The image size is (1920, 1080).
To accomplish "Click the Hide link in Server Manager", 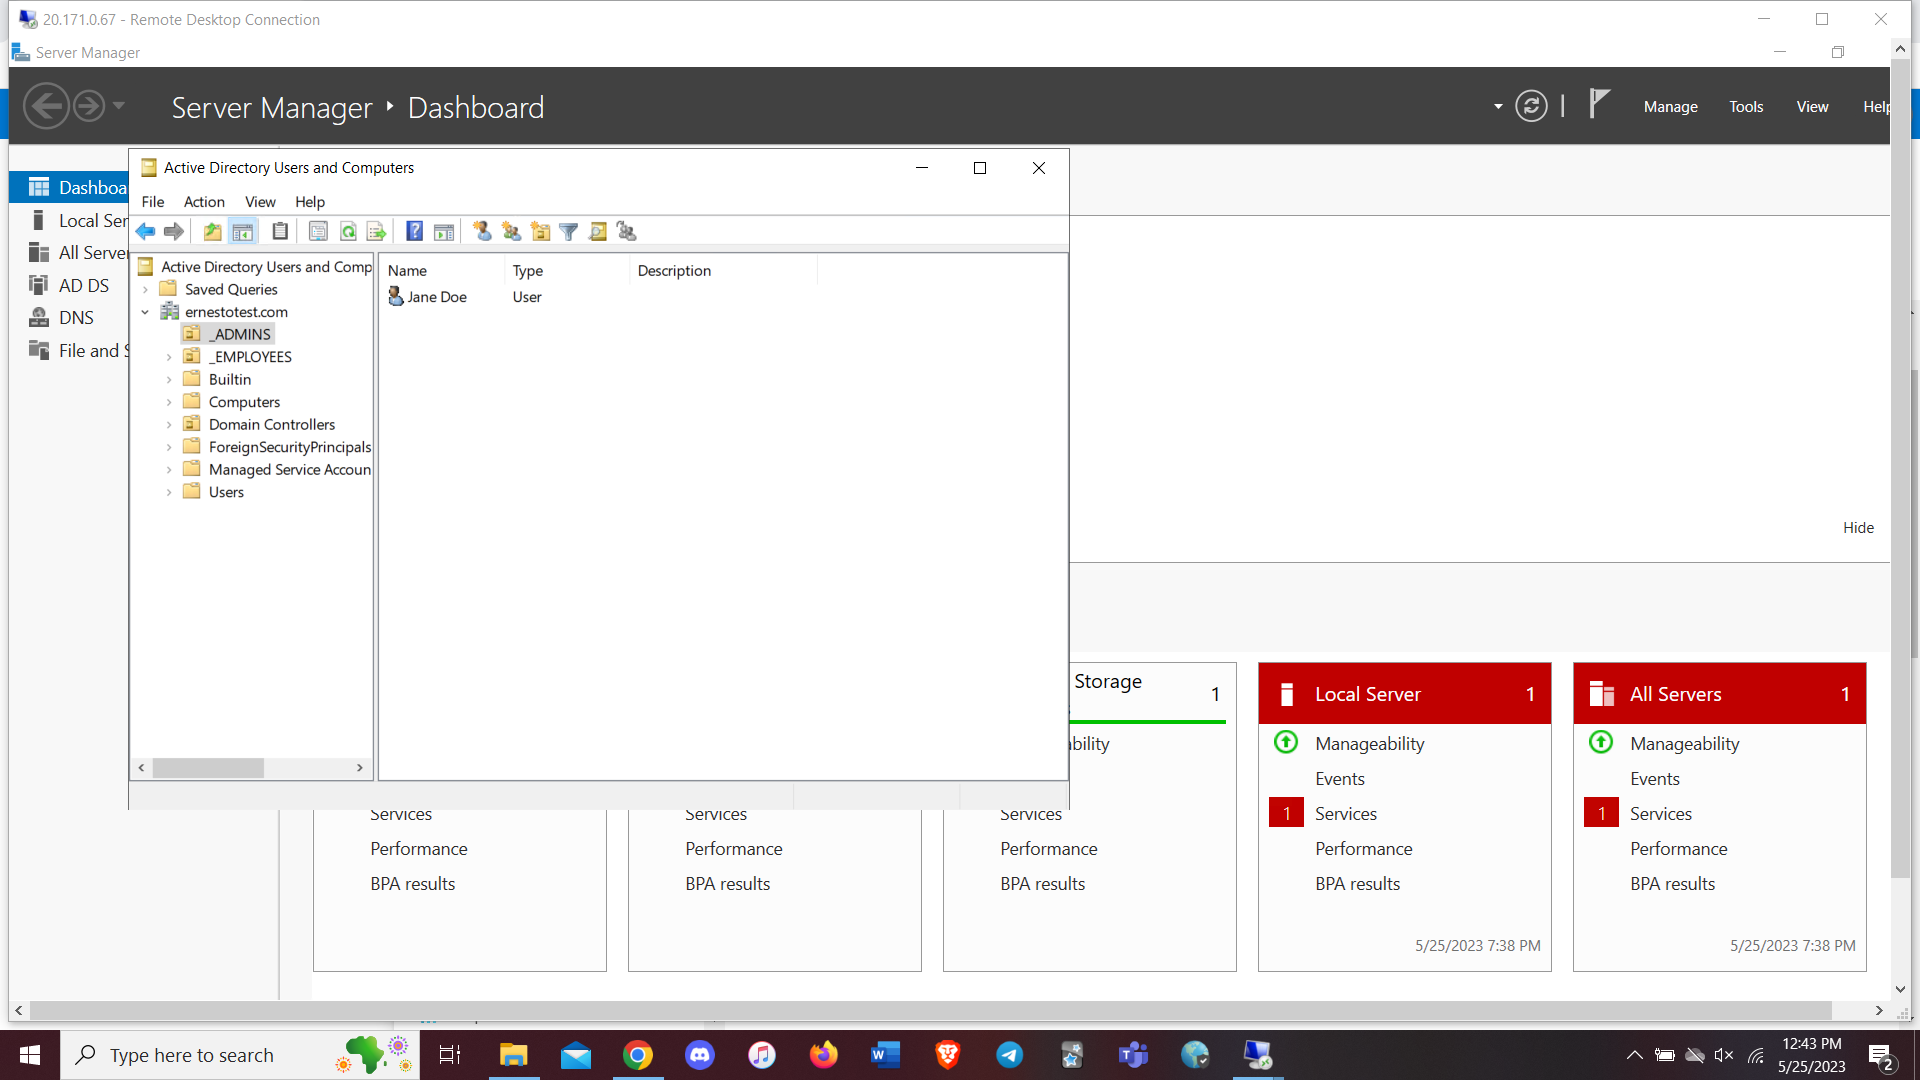I will [x=1858, y=527].
